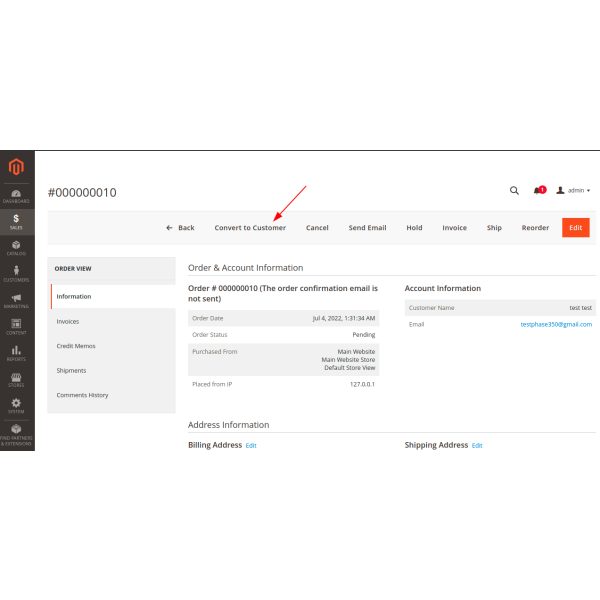The image size is (600, 600).
Task: Edit the Billing Address
Action: point(251,445)
